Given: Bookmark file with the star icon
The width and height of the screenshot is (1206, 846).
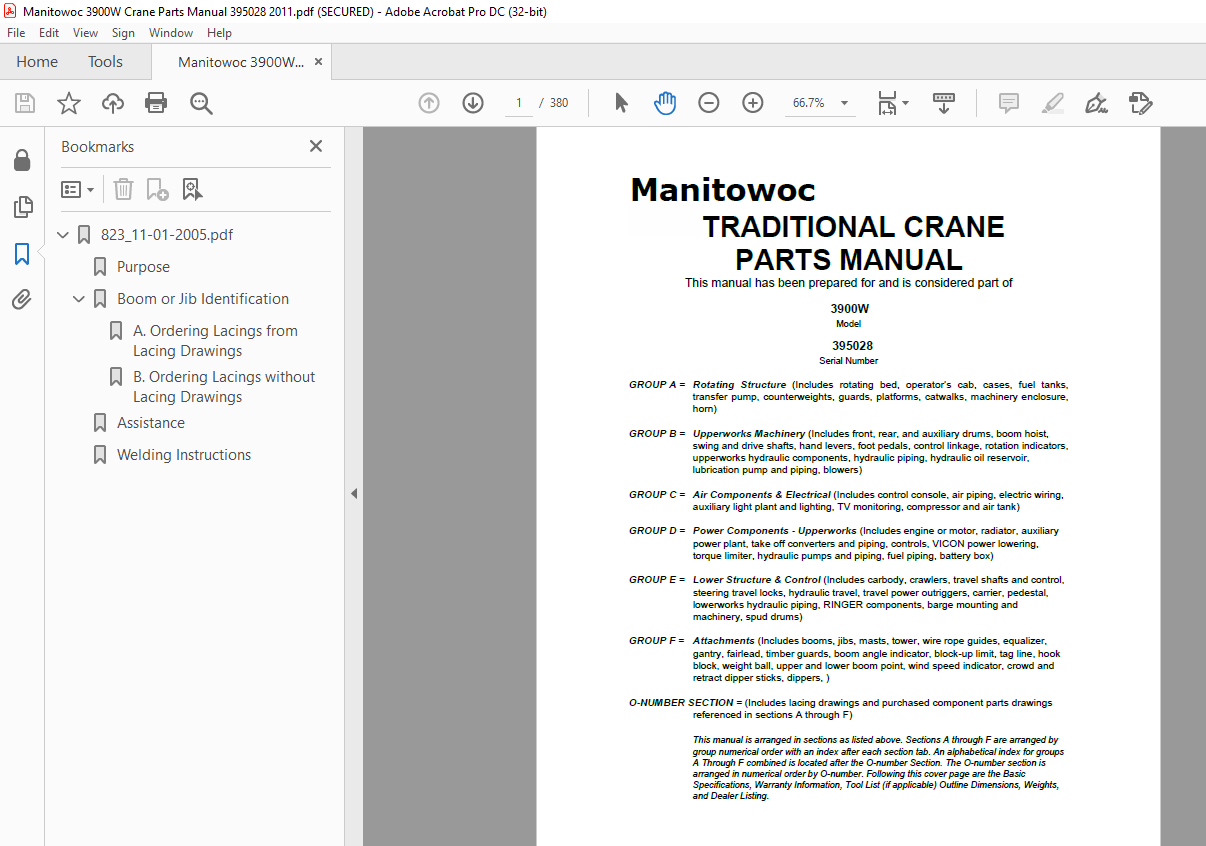Looking at the screenshot, I should coord(69,103).
